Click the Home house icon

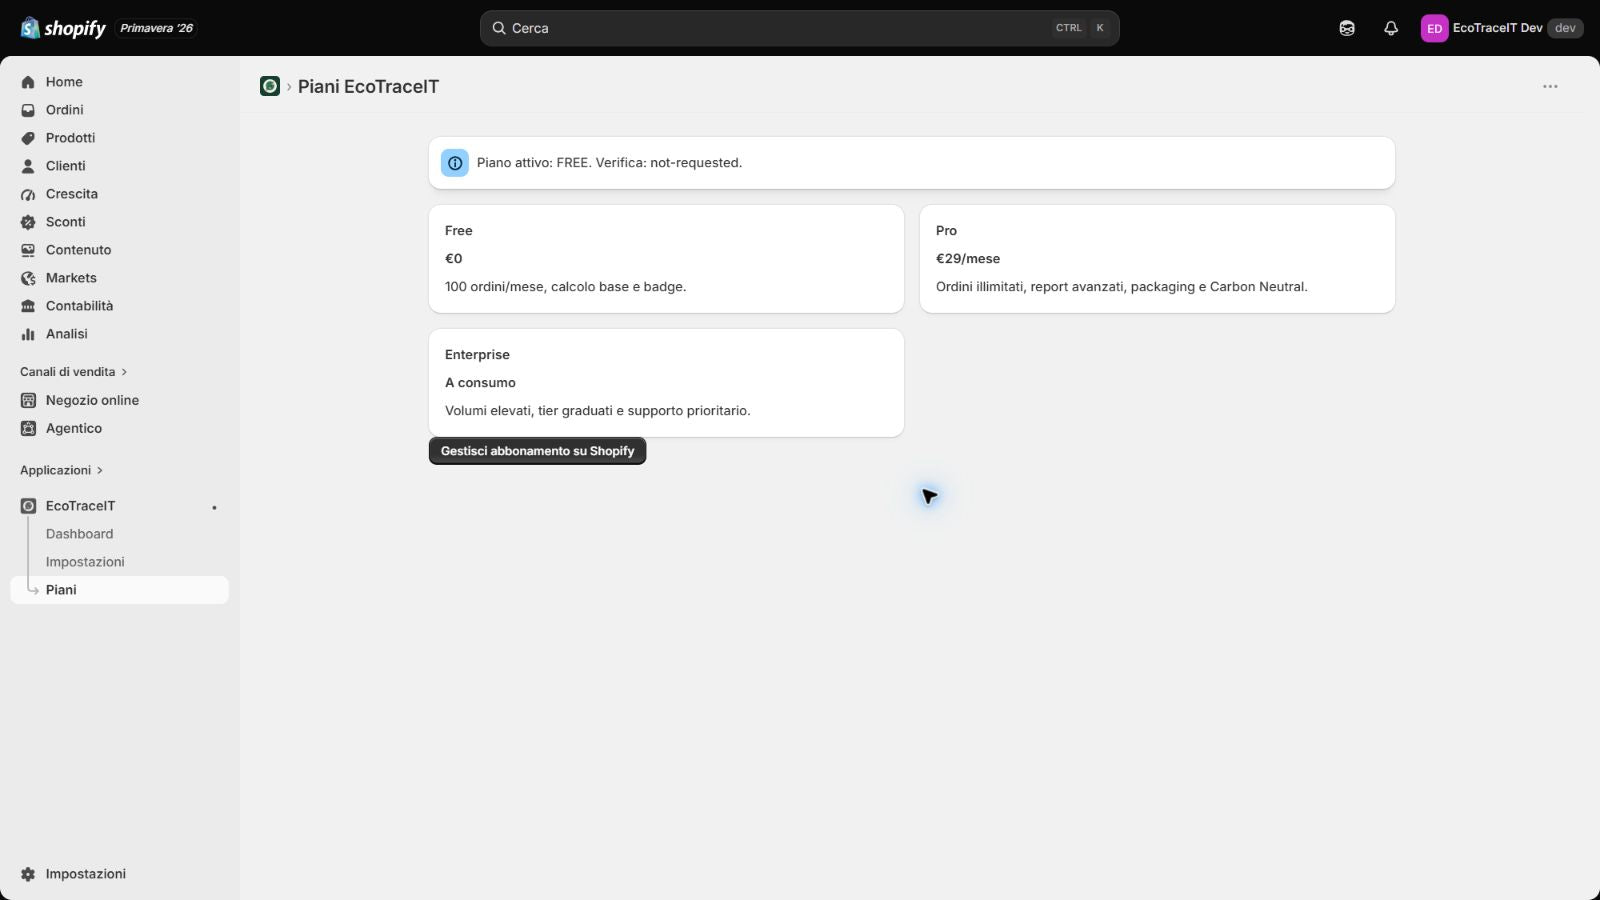(x=28, y=82)
